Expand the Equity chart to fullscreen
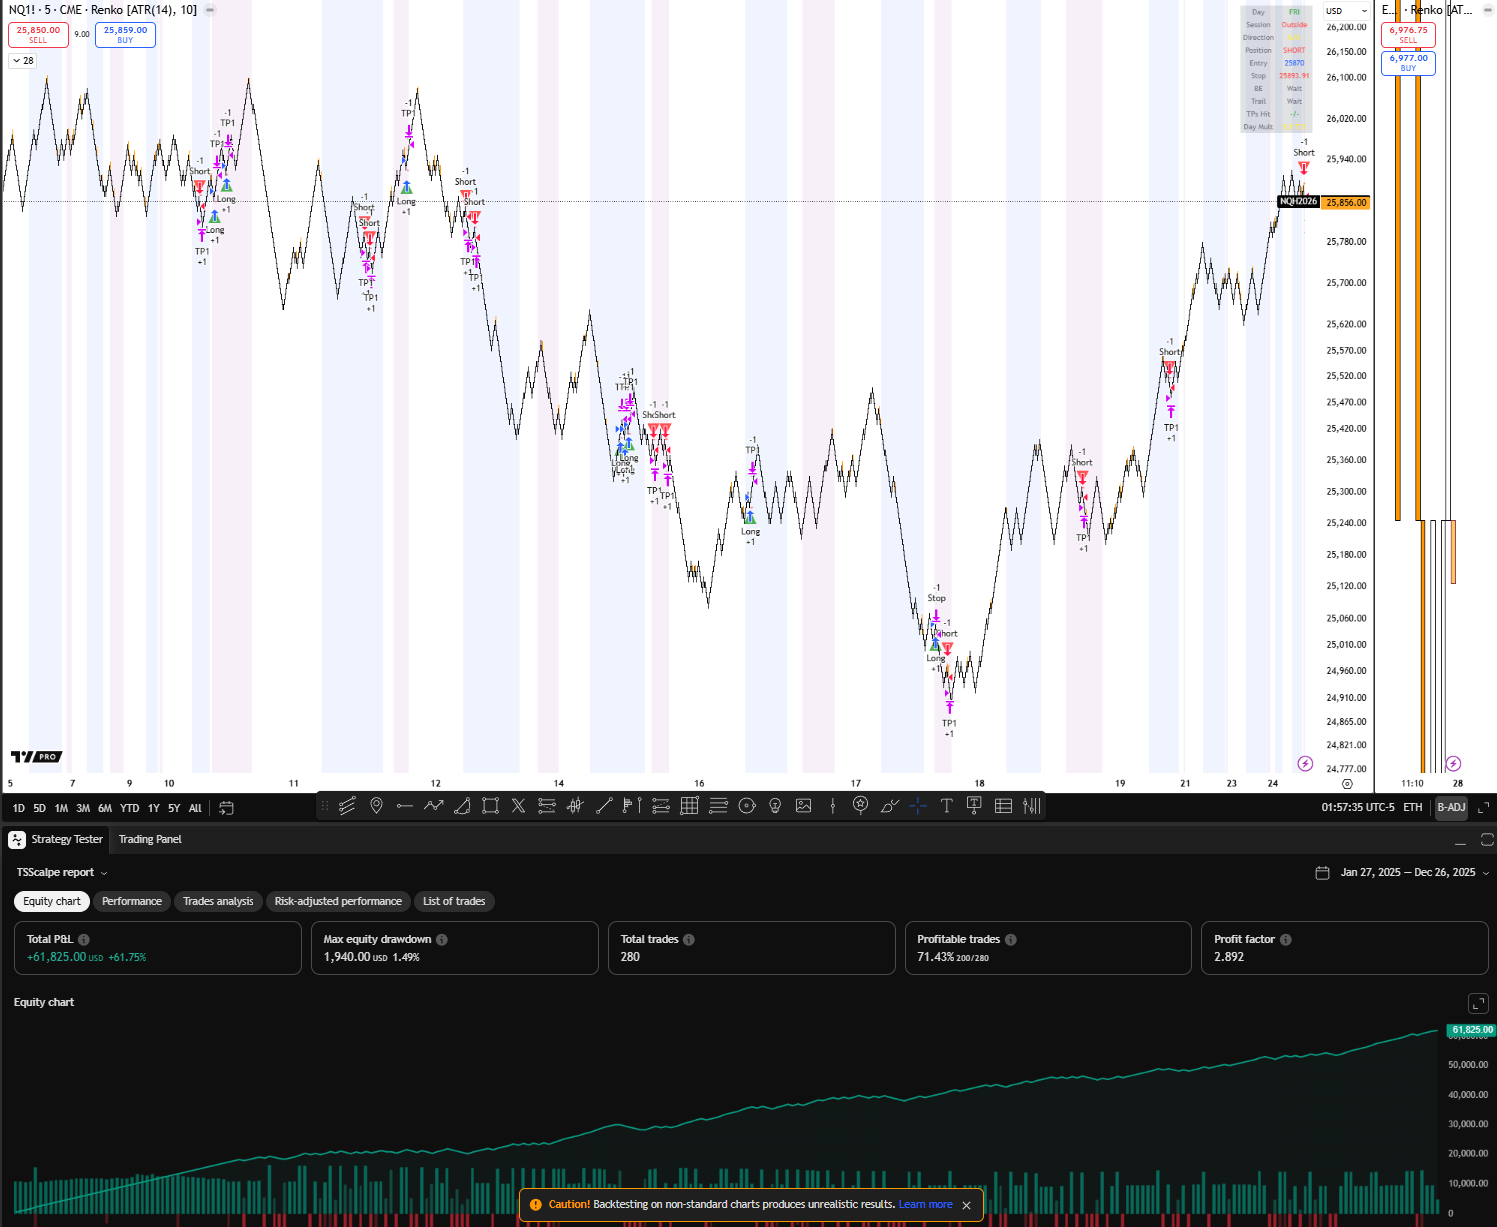The height and width of the screenshot is (1227, 1497). tap(1478, 1003)
